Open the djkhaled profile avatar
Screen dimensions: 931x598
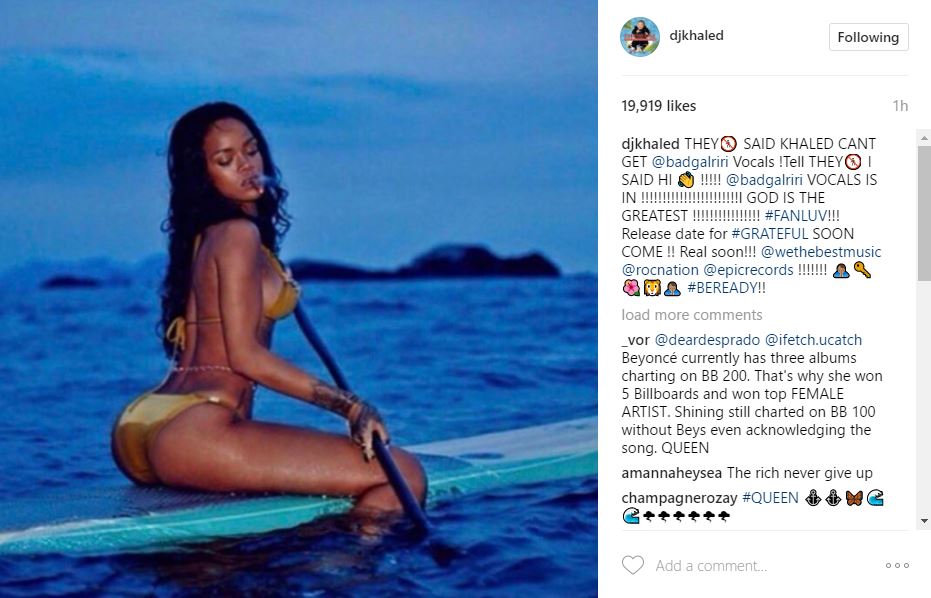(639, 37)
